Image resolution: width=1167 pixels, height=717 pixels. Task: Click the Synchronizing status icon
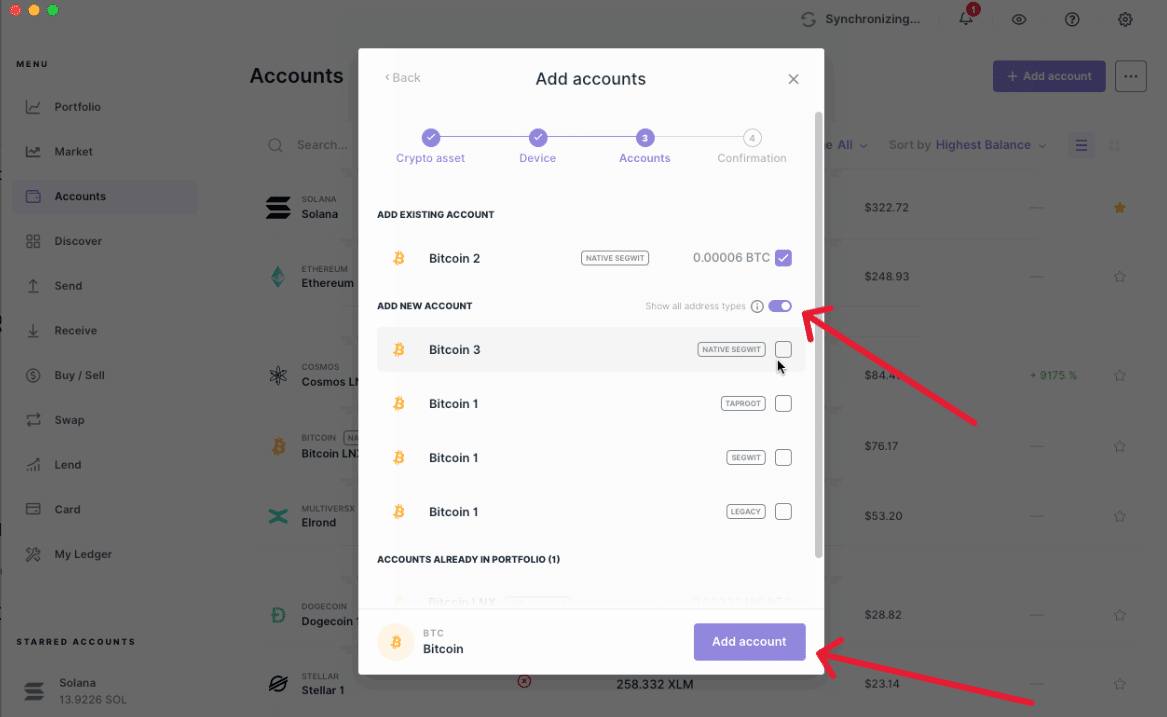[x=808, y=19]
